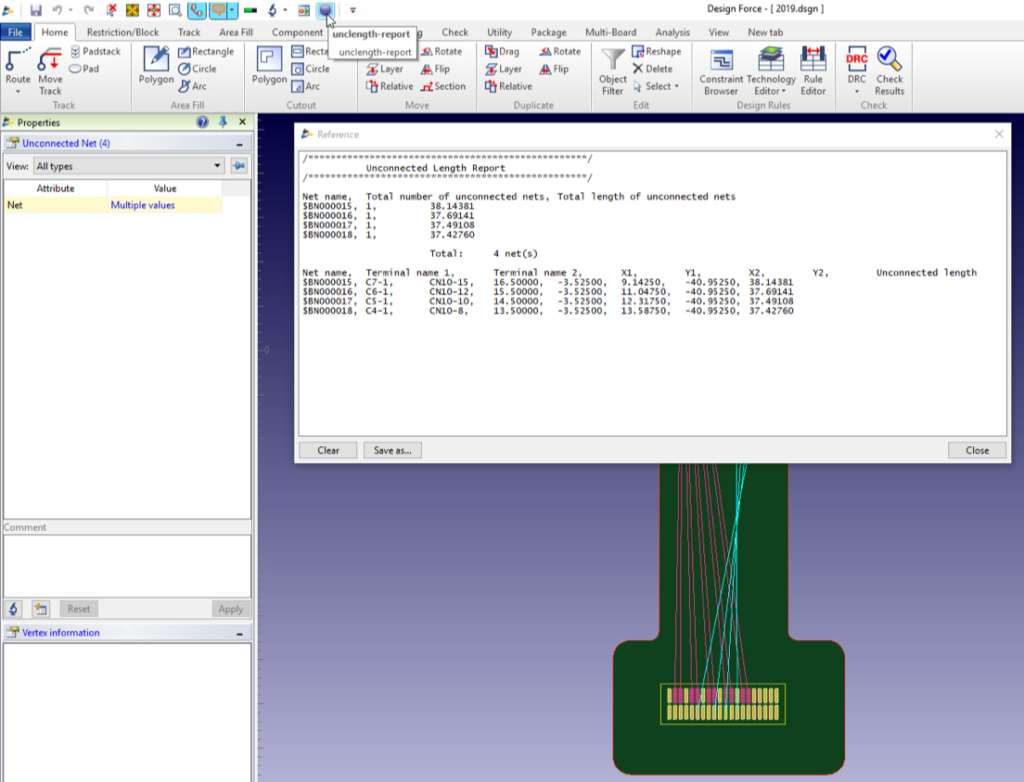This screenshot has width=1024, height=782.
Task: Switch to the Multi-Board tab
Action: [x=613, y=32]
